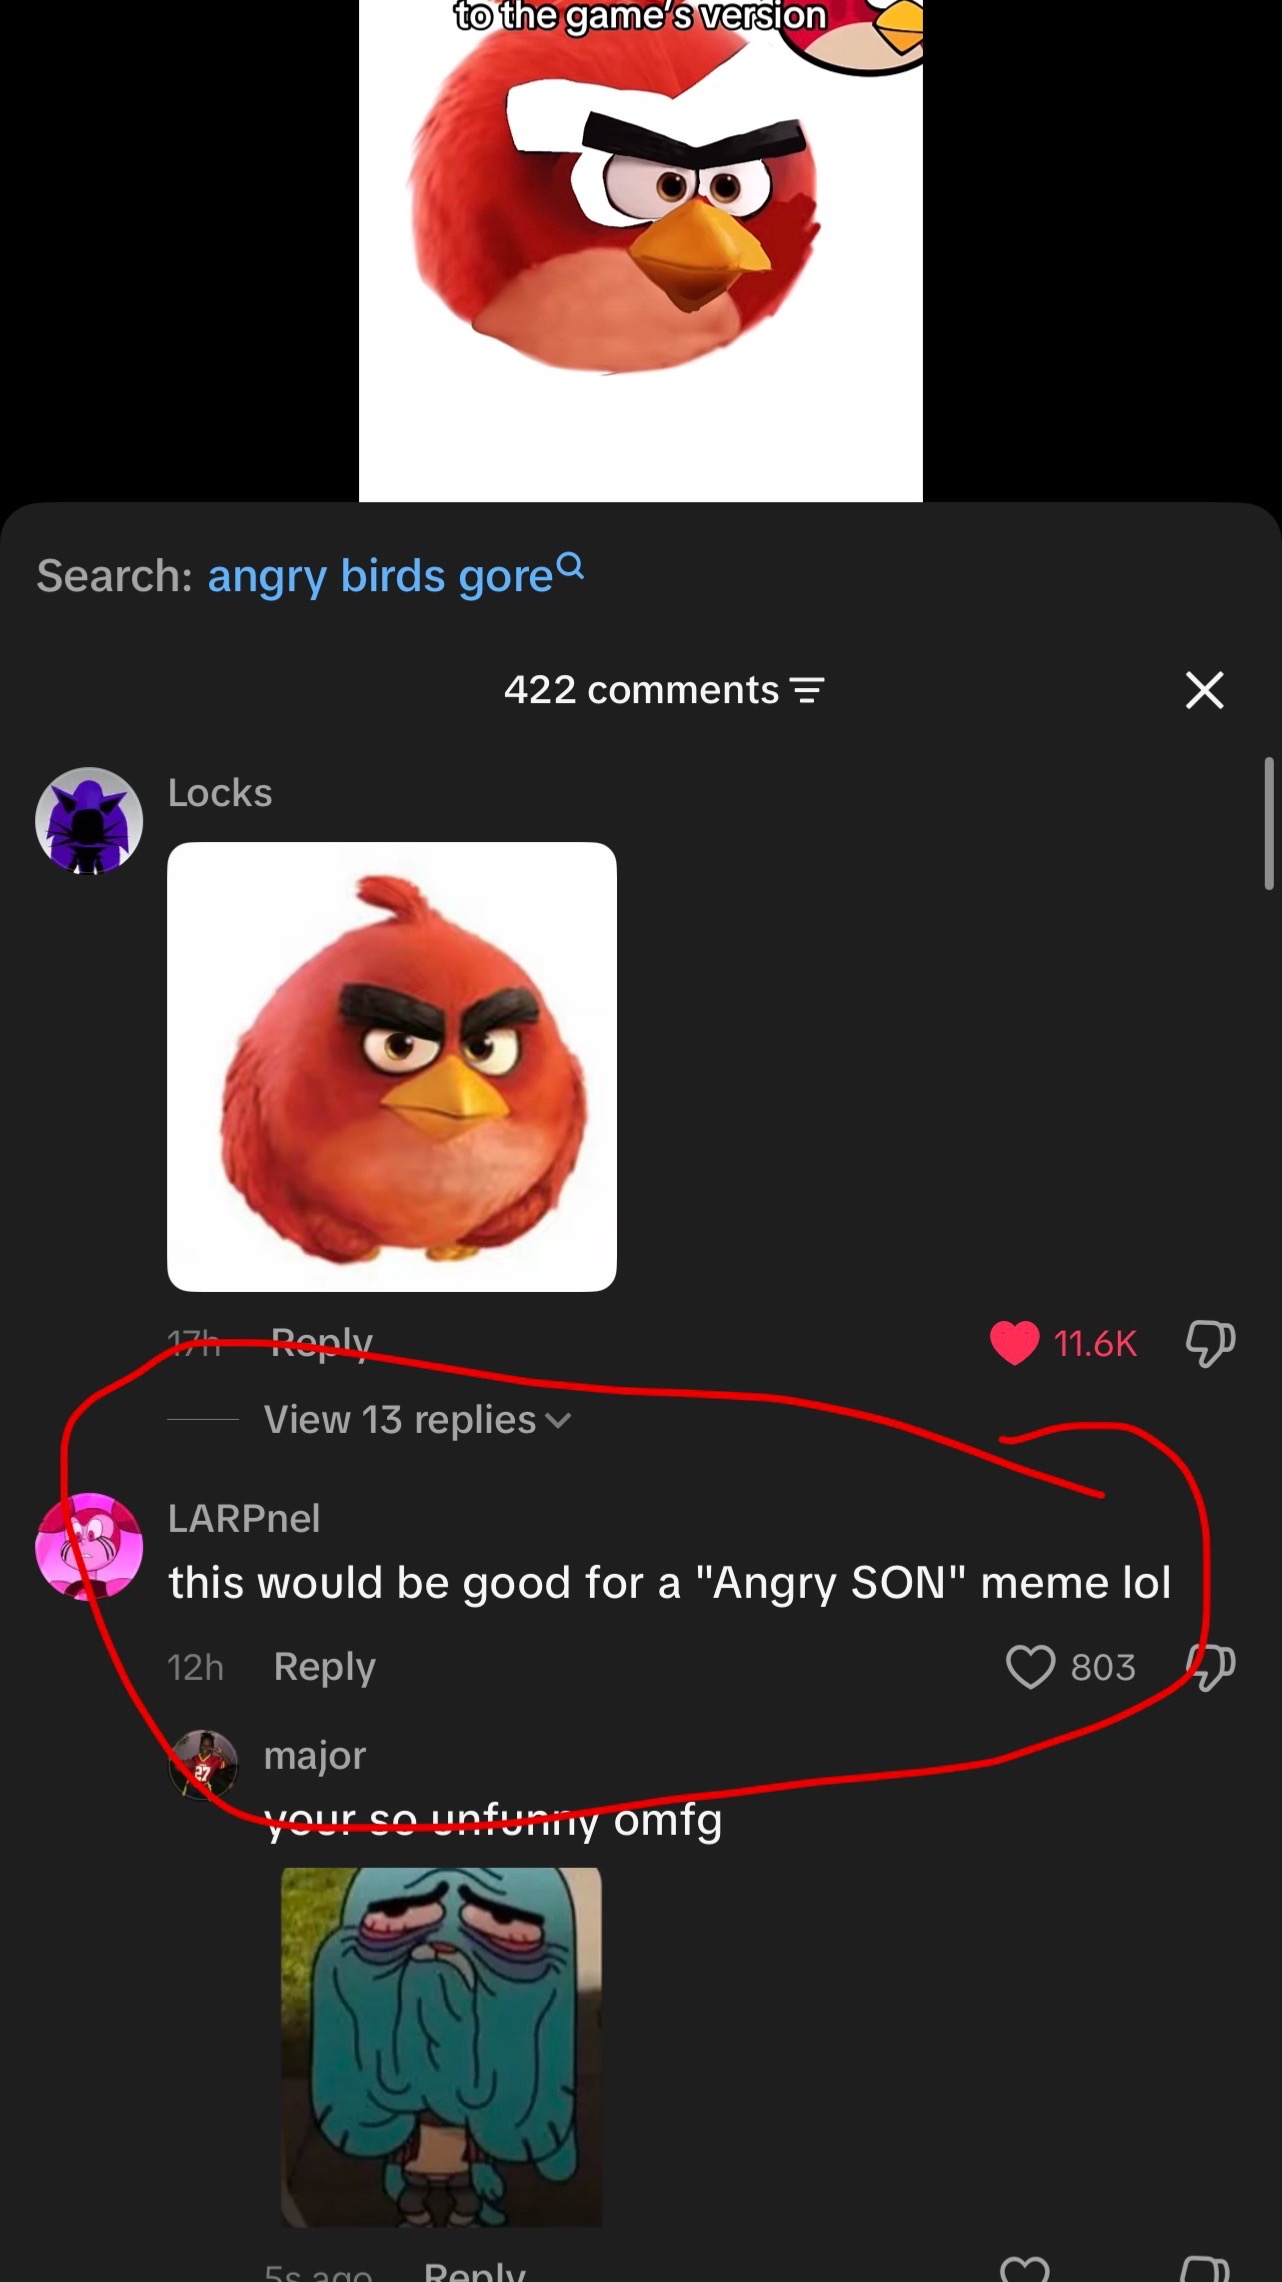The width and height of the screenshot is (1282, 2282).
Task: Open the LARPnel profile avatar
Action: coord(89,1546)
